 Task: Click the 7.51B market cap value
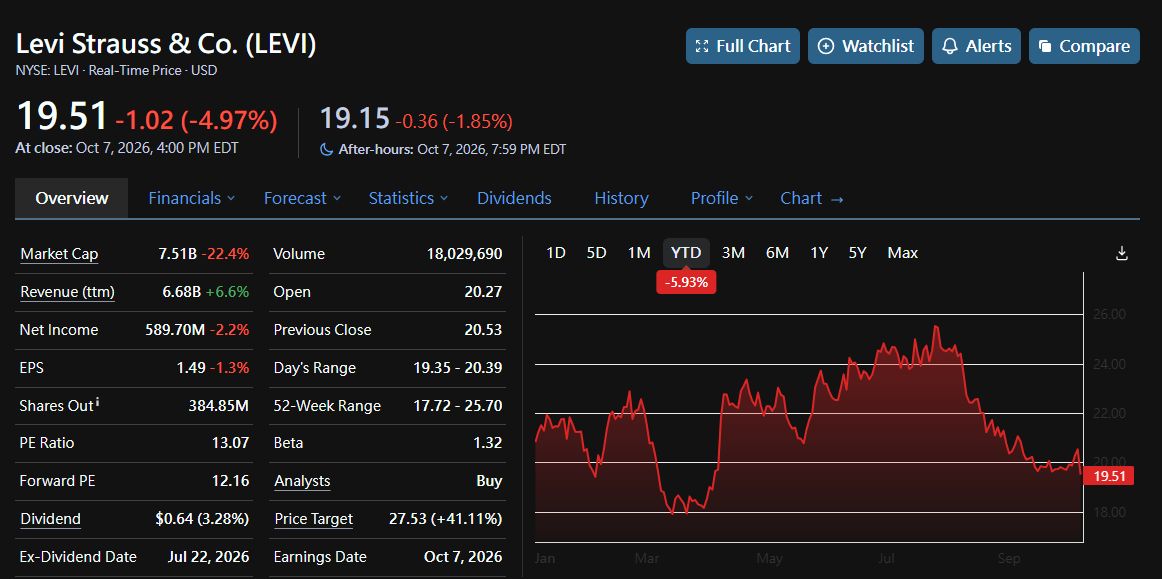tap(178, 254)
